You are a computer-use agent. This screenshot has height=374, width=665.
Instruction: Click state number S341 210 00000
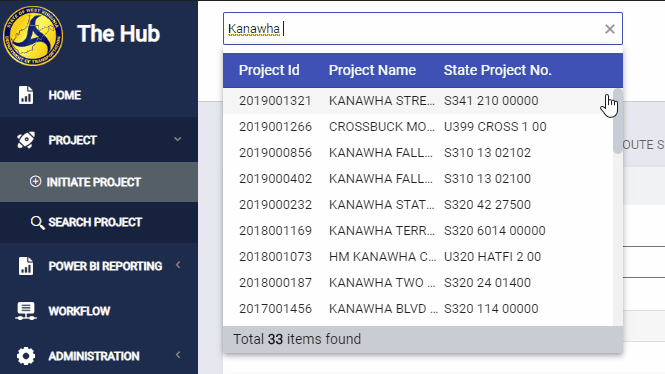[x=491, y=101]
